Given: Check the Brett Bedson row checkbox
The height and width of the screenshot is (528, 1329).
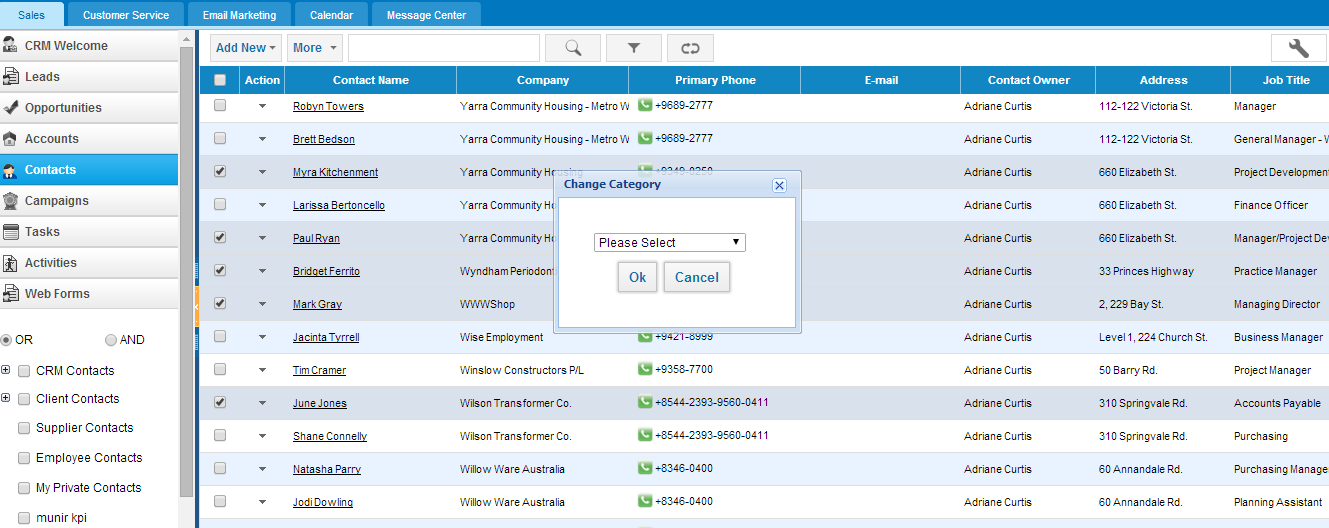Looking at the screenshot, I should (220, 138).
